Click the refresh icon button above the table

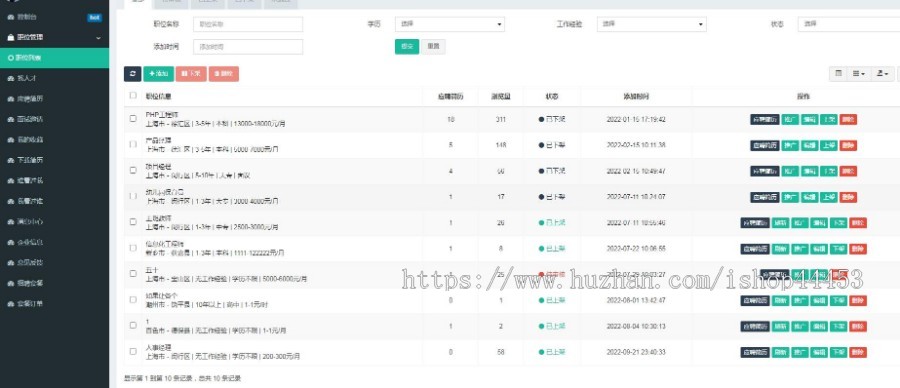(x=133, y=73)
